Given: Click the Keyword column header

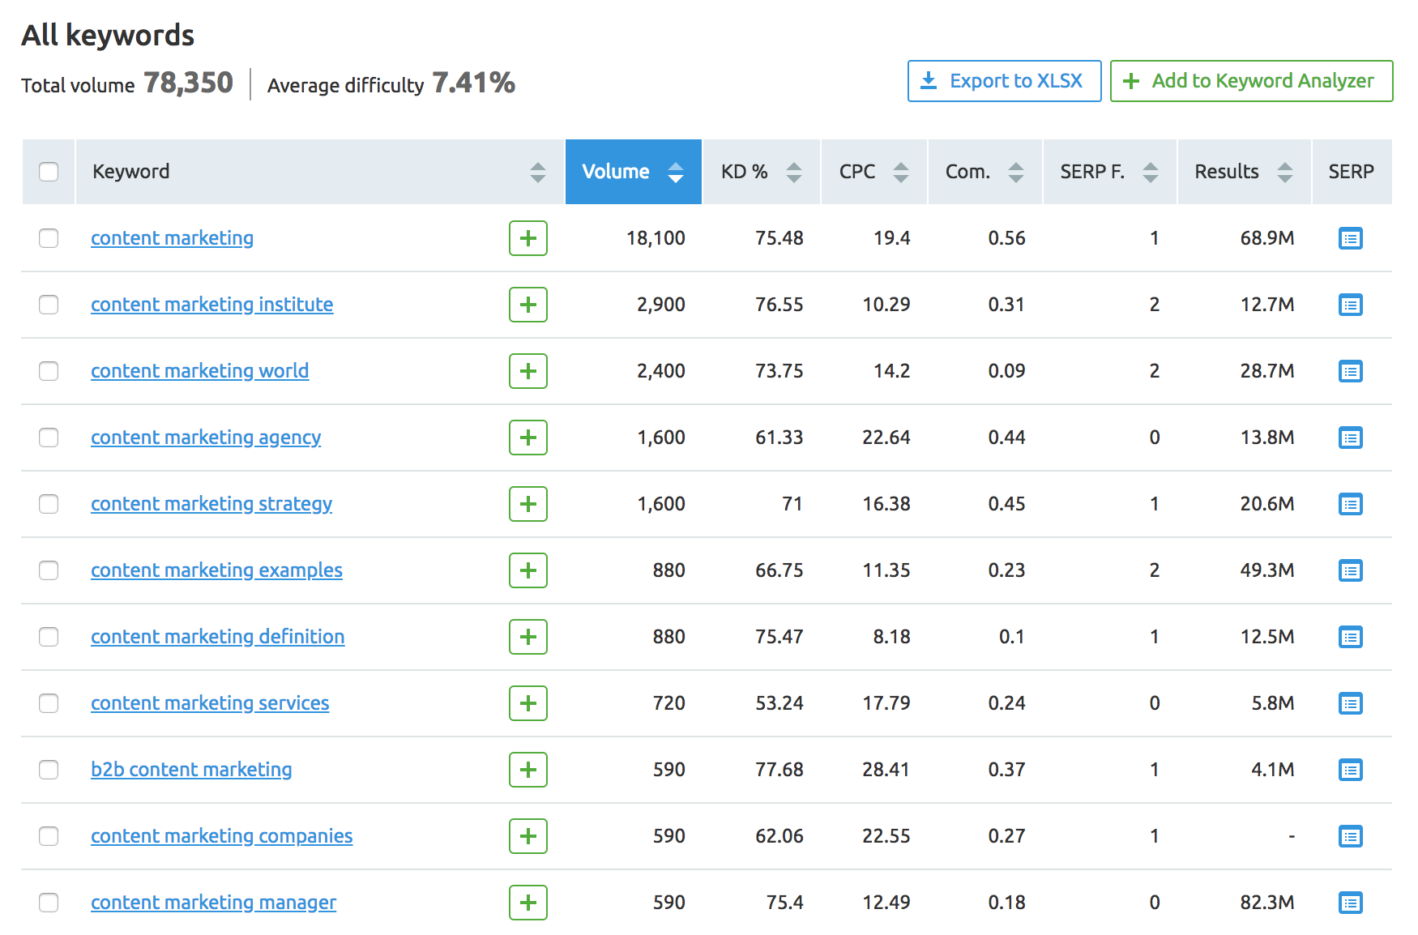Looking at the screenshot, I should pos(131,171).
